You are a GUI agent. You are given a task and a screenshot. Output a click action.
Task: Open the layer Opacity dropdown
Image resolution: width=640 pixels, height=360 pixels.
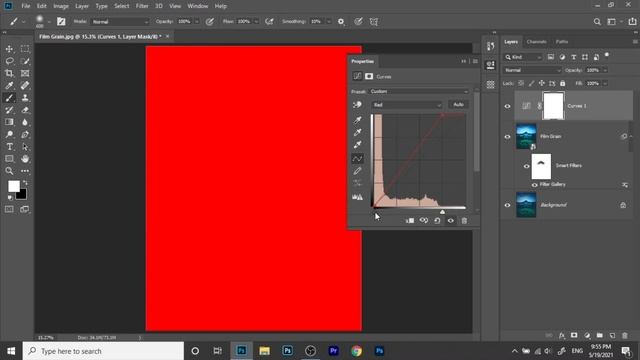(x=605, y=70)
